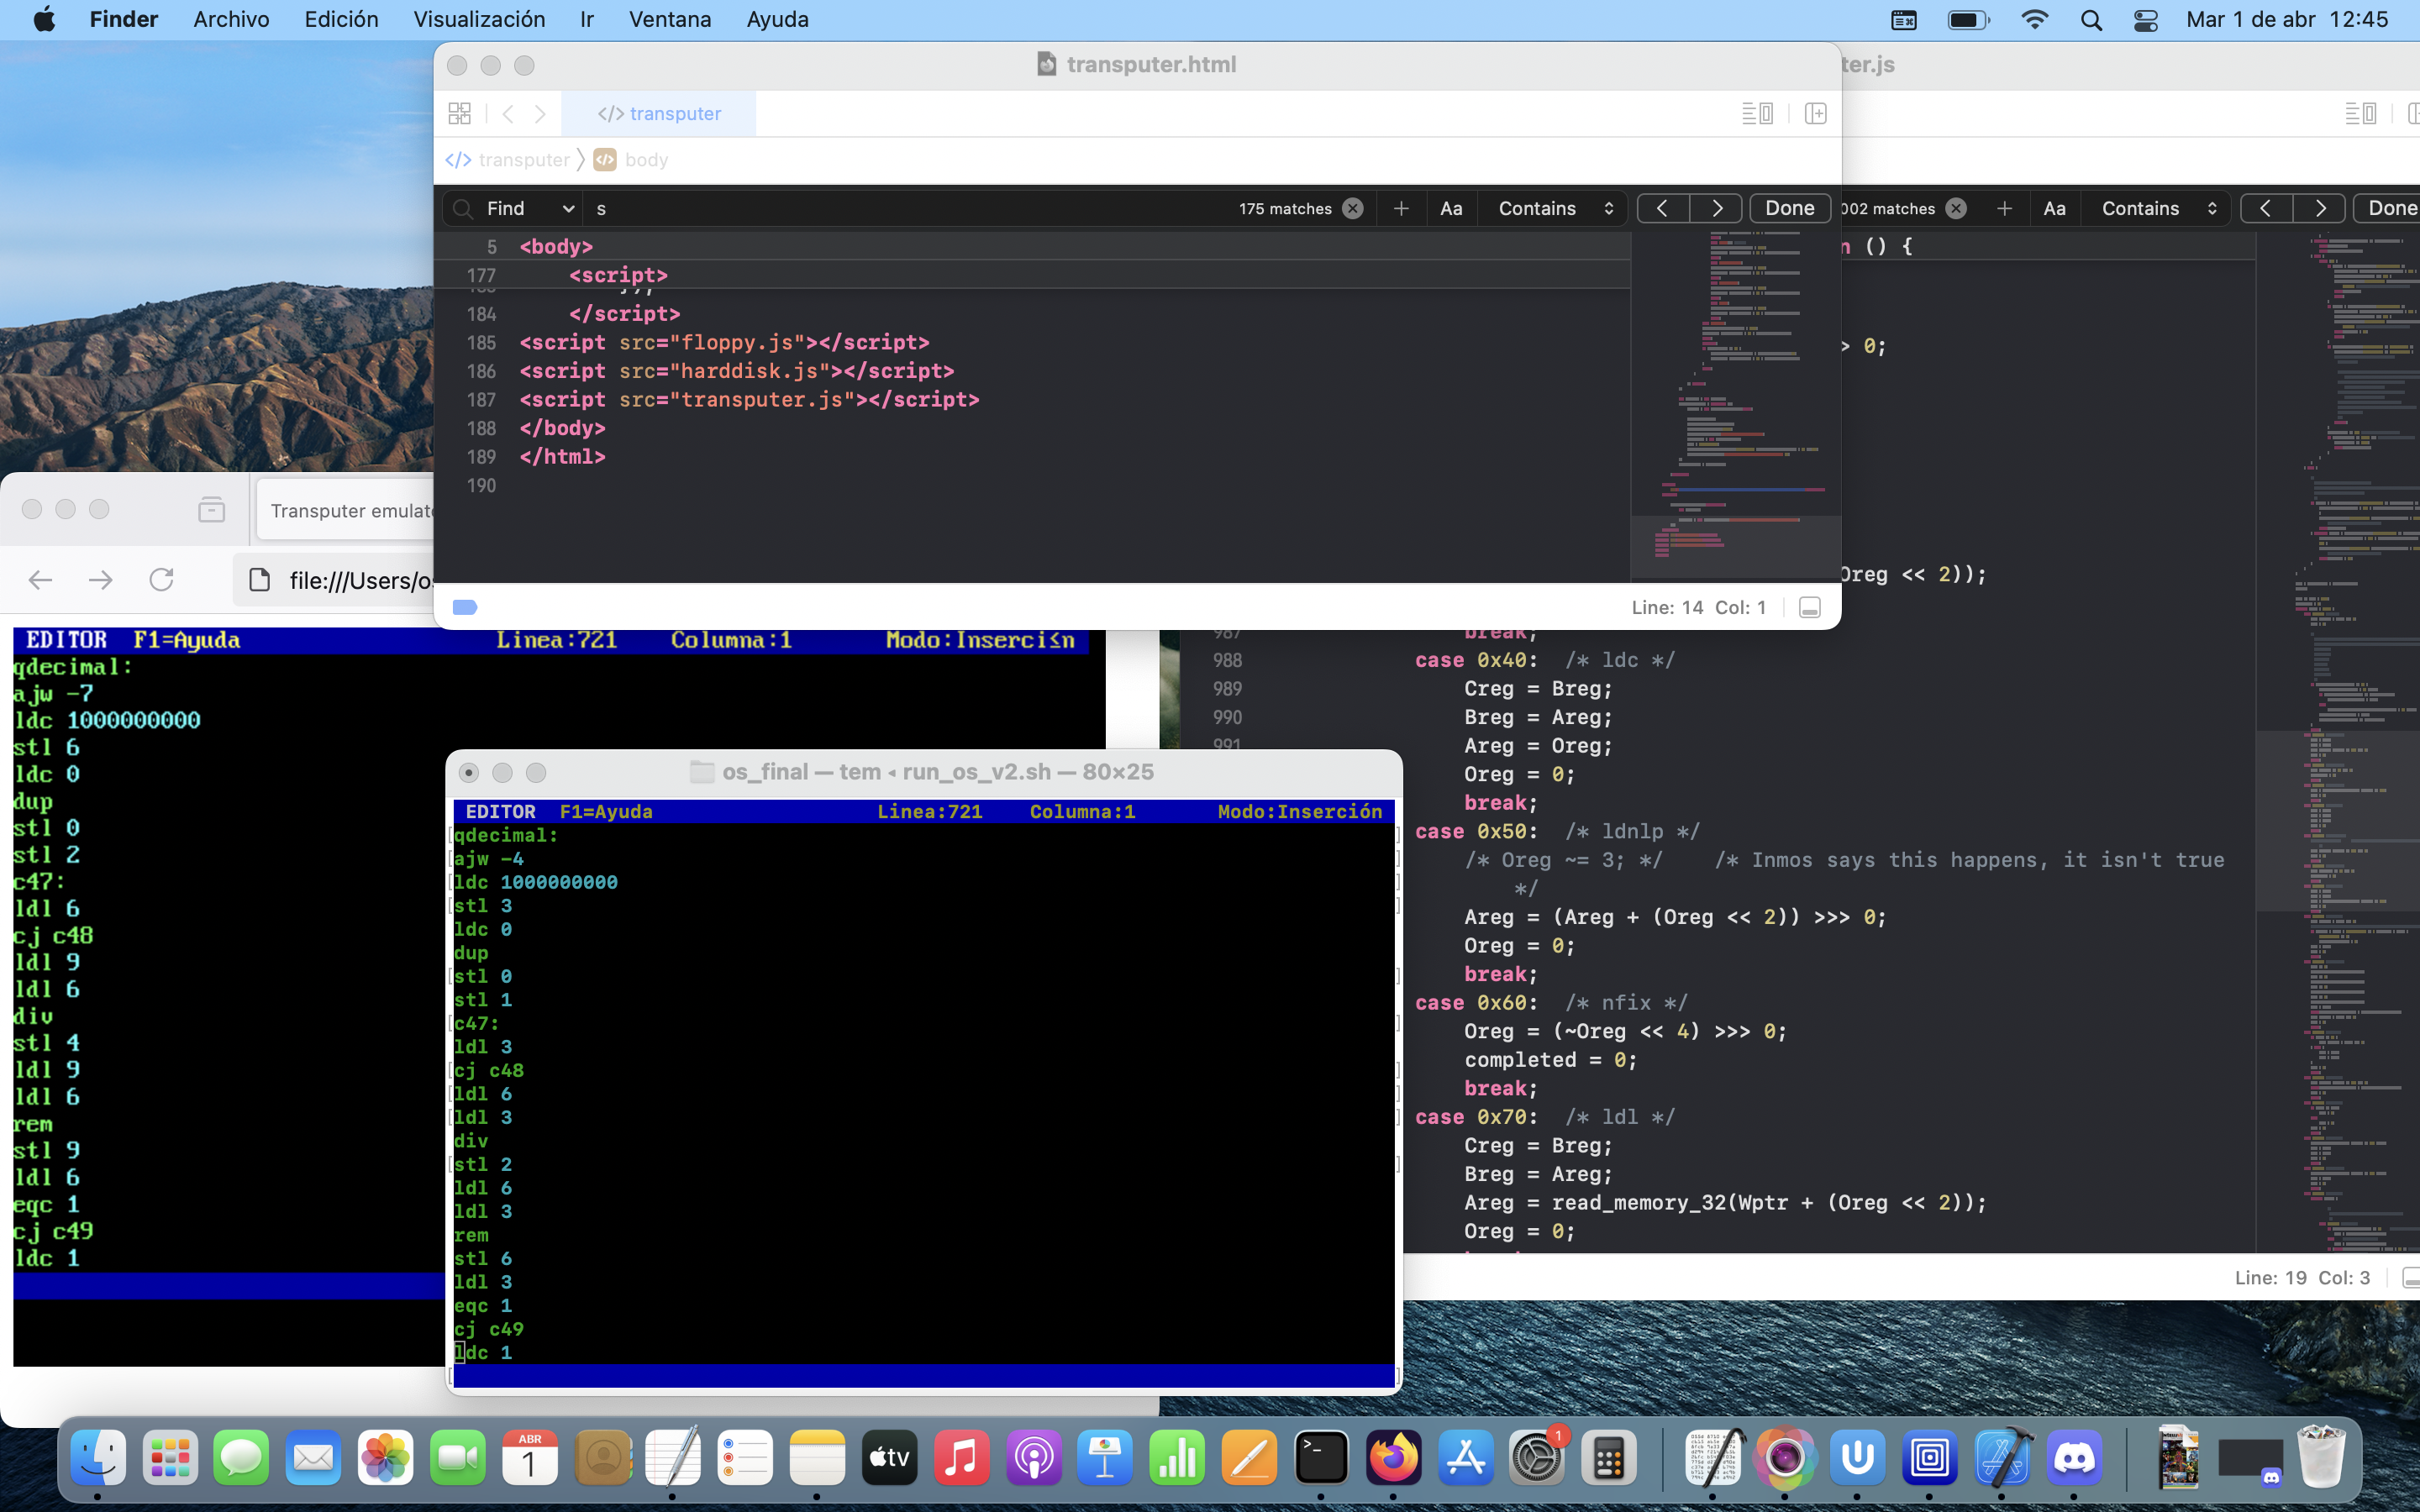The width and height of the screenshot is (2420, 1512).
Task: Open Terminal in the dock
Action: [1322, 1458]
